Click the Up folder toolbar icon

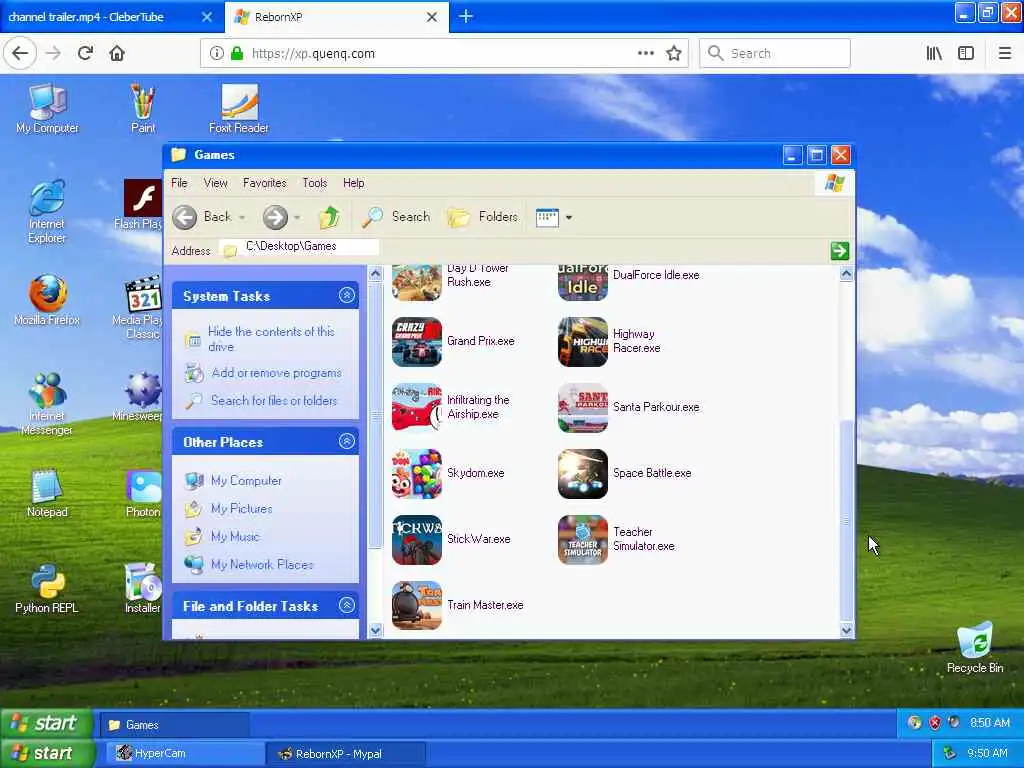point(330,217)
